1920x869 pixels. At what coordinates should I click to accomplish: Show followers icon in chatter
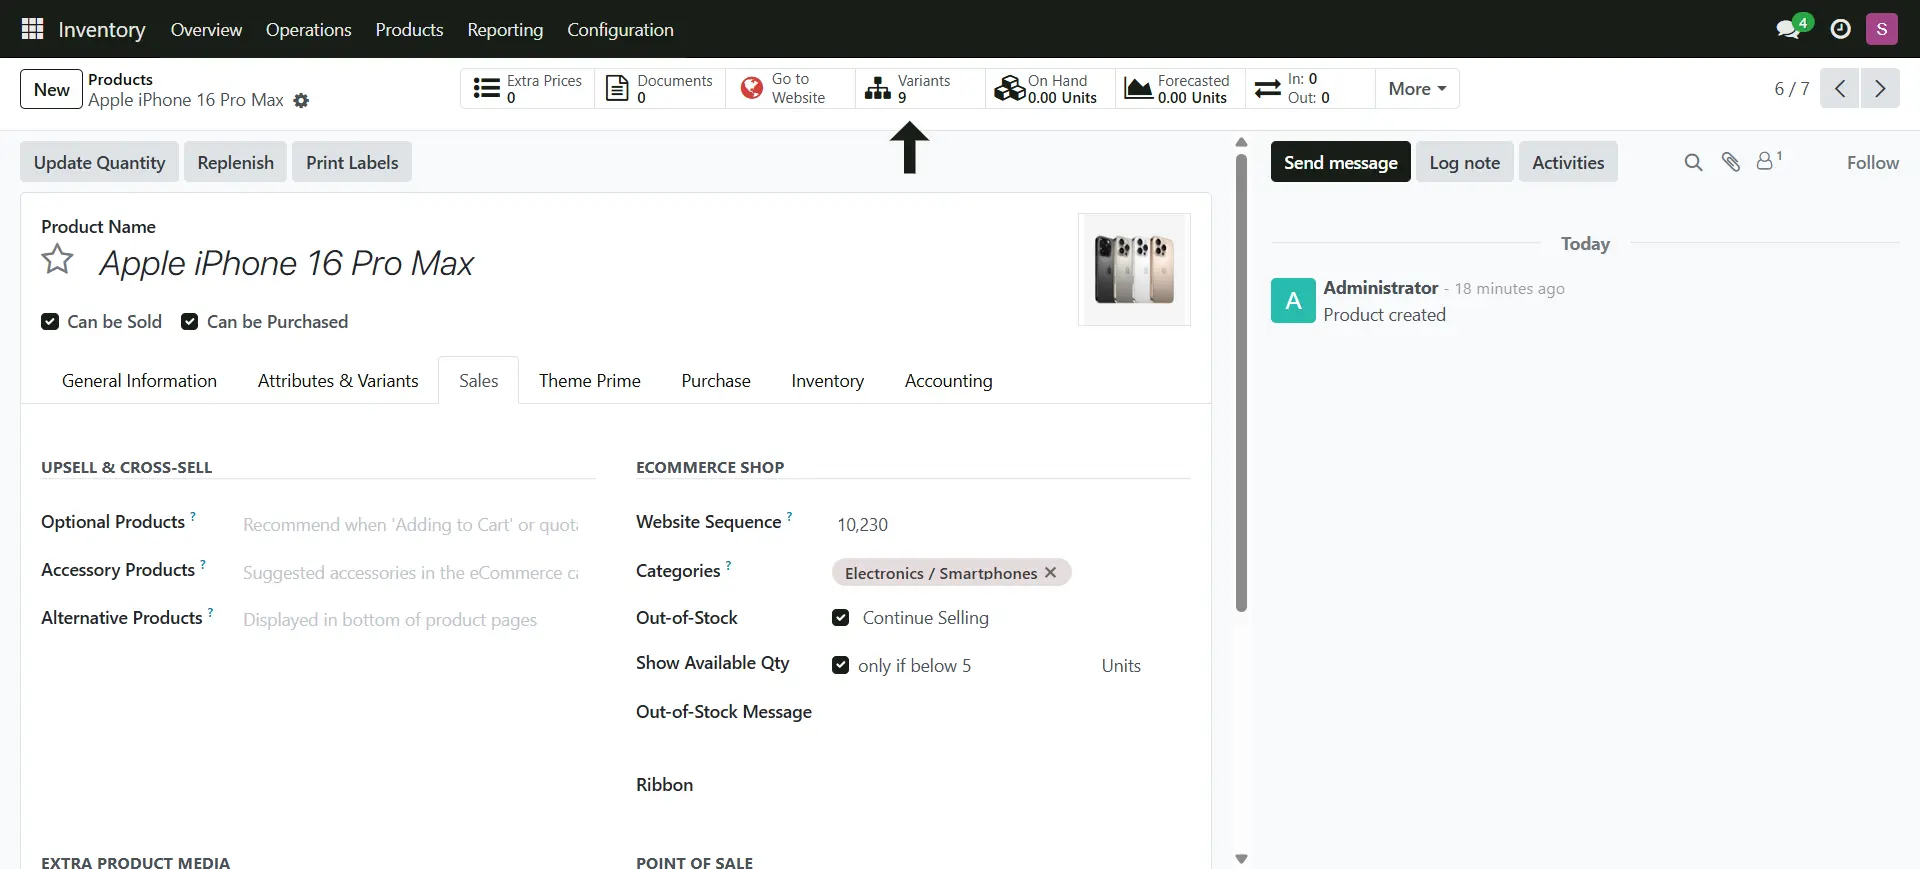1767,161
